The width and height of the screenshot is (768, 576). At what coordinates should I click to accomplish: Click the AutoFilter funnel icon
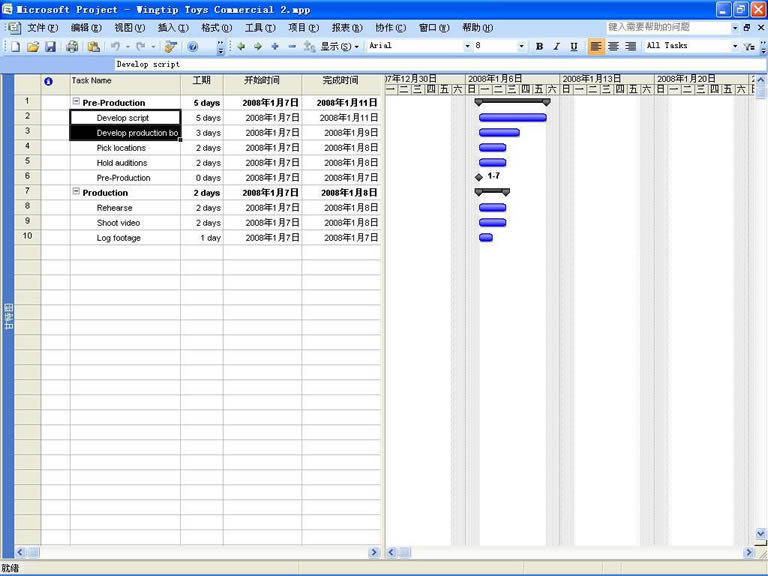[x=748, y=47]
